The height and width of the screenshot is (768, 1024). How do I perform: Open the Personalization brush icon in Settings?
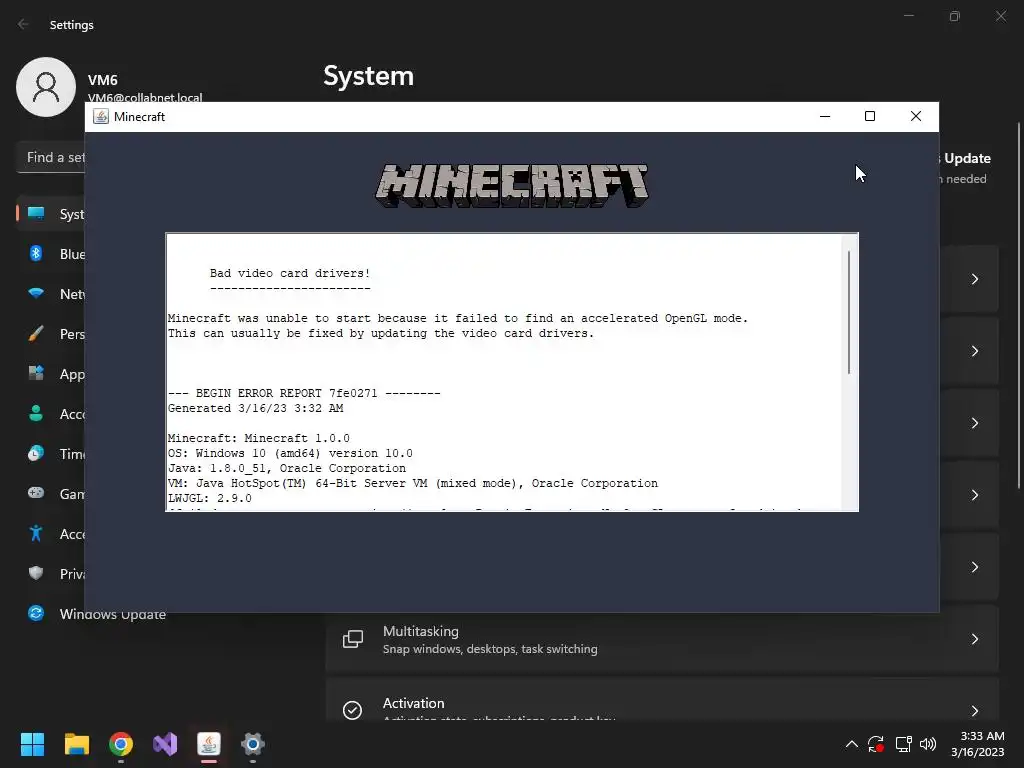(36, 334)
